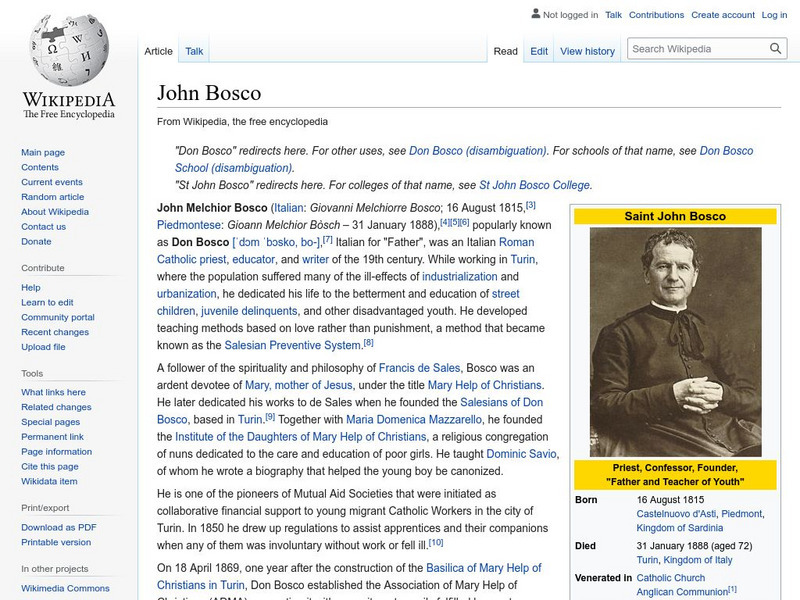Open Francis de Sales link

[419, 368]
